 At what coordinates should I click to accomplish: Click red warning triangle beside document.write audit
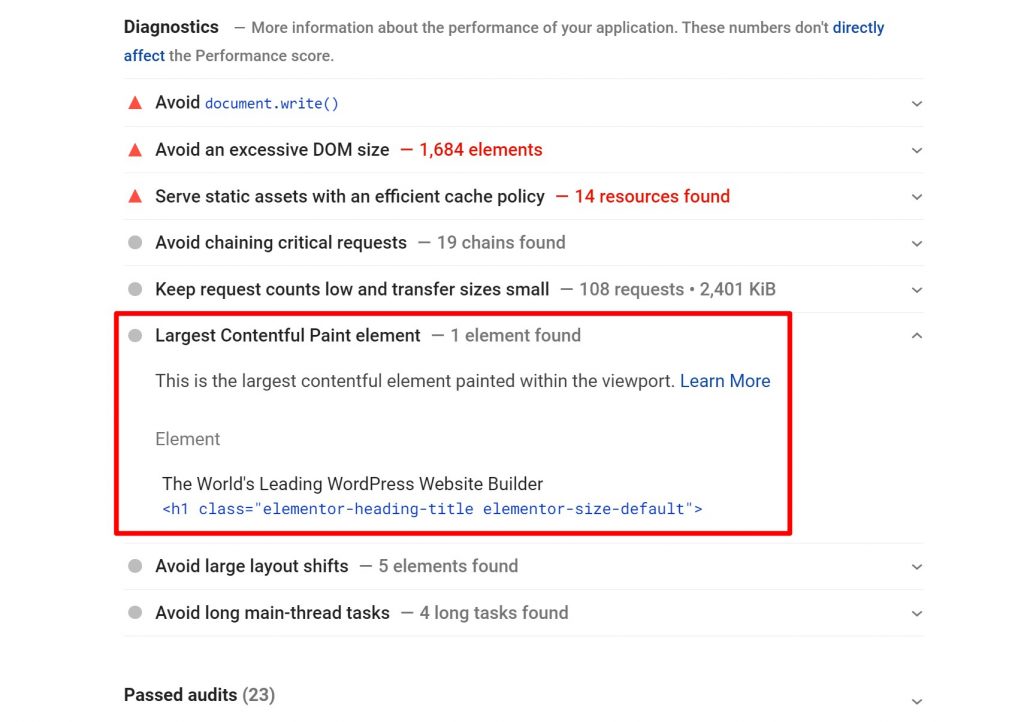(x=135, y=103)
